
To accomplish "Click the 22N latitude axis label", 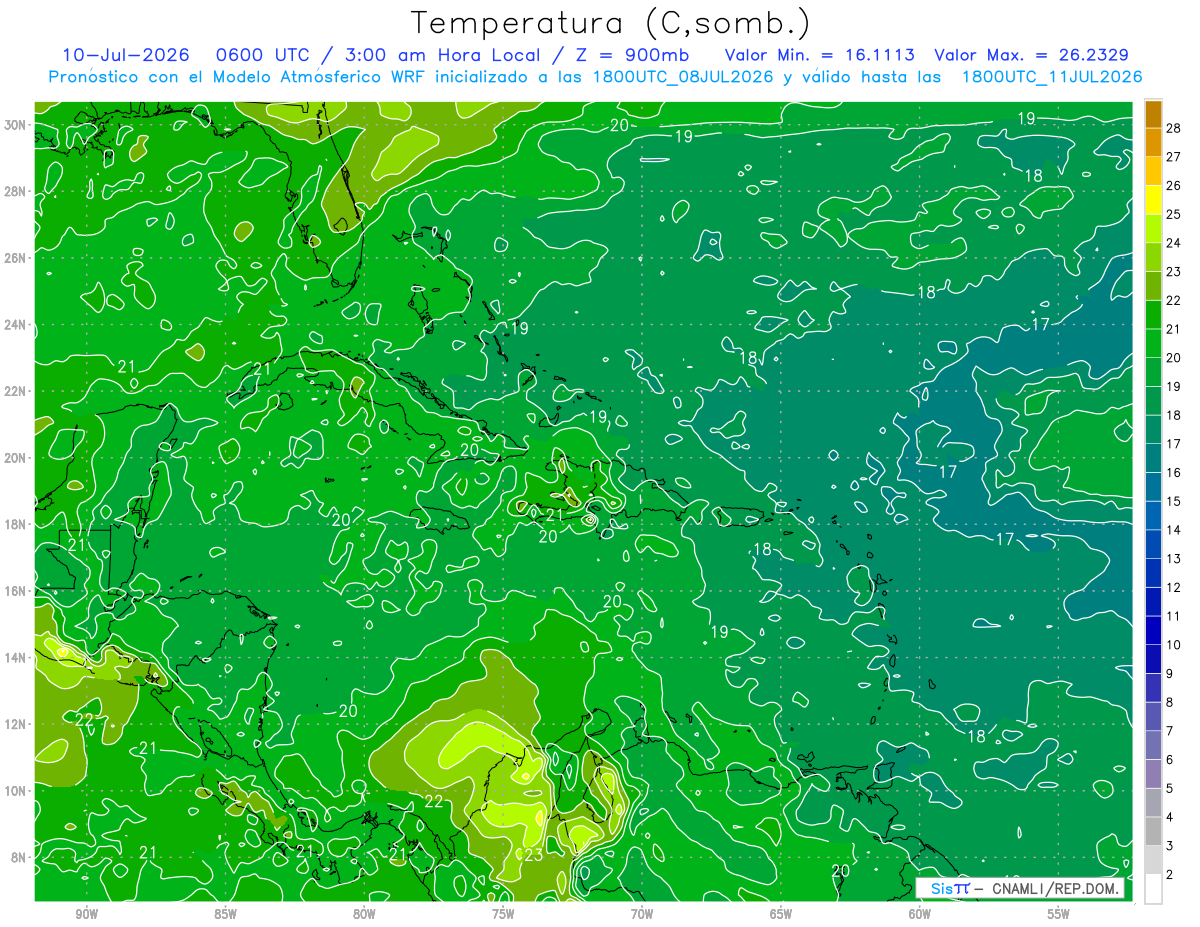I will pos(16,391).
